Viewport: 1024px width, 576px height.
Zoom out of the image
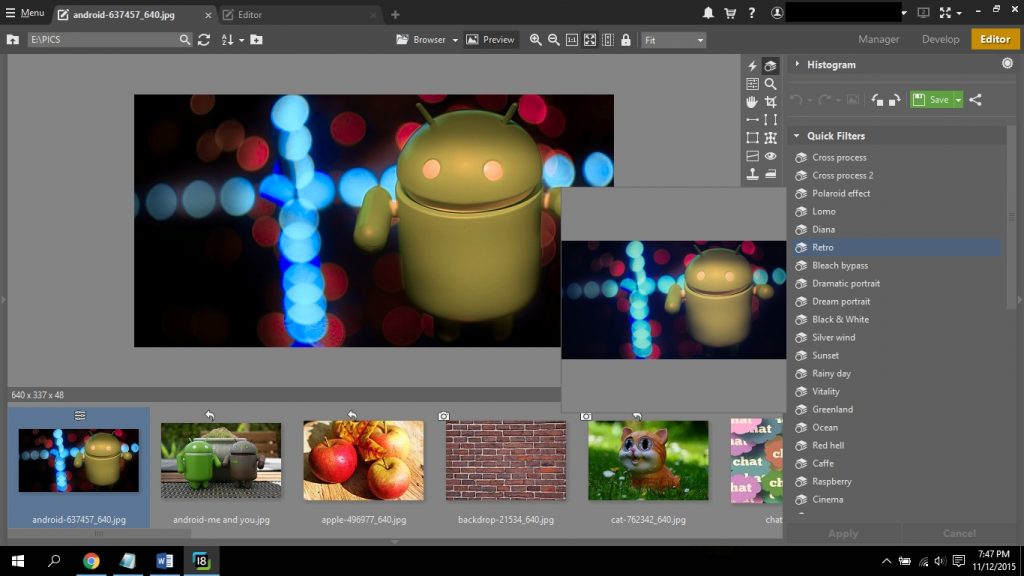[554, 40]
